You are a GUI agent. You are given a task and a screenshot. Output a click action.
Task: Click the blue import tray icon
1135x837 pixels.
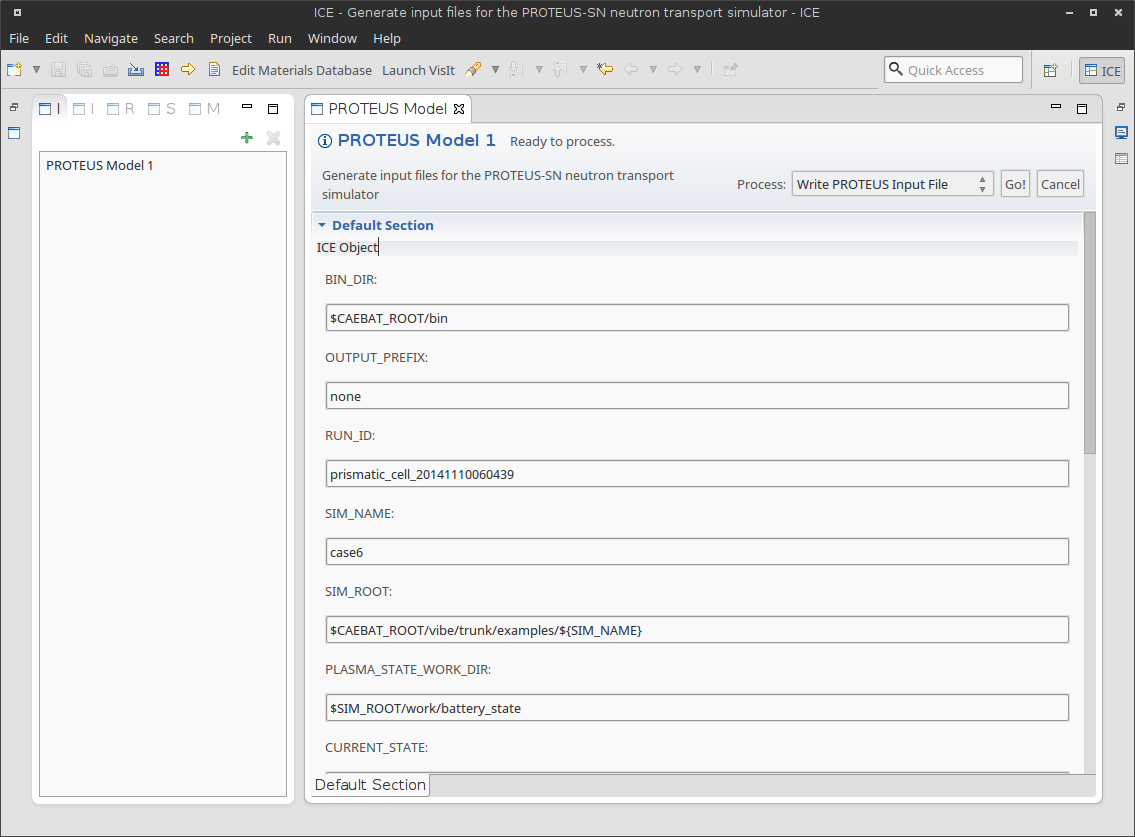tap(135, 70)
